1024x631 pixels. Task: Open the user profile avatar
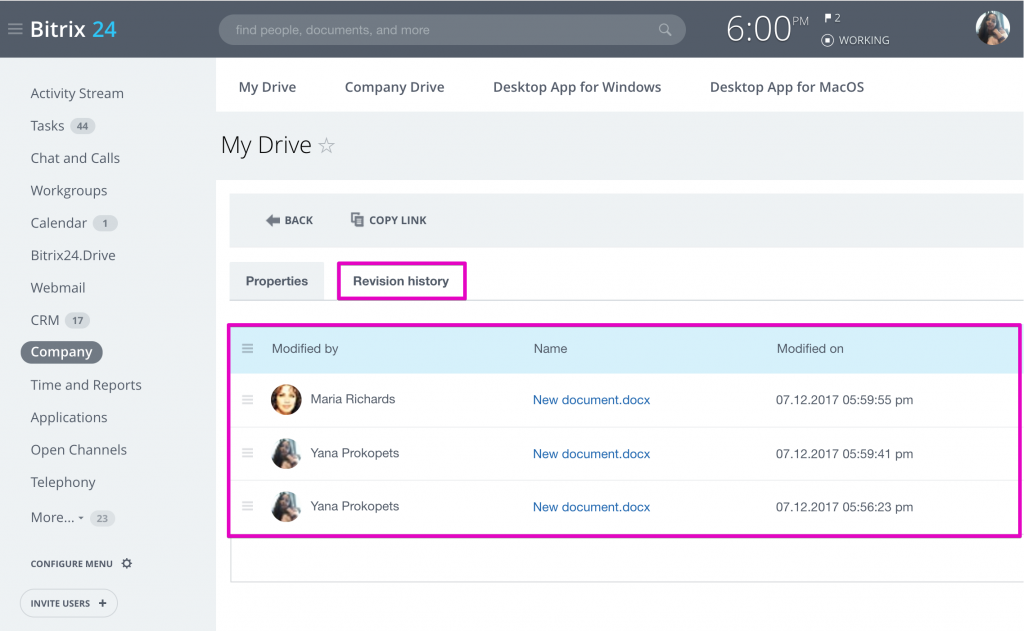tap(992, 28)
